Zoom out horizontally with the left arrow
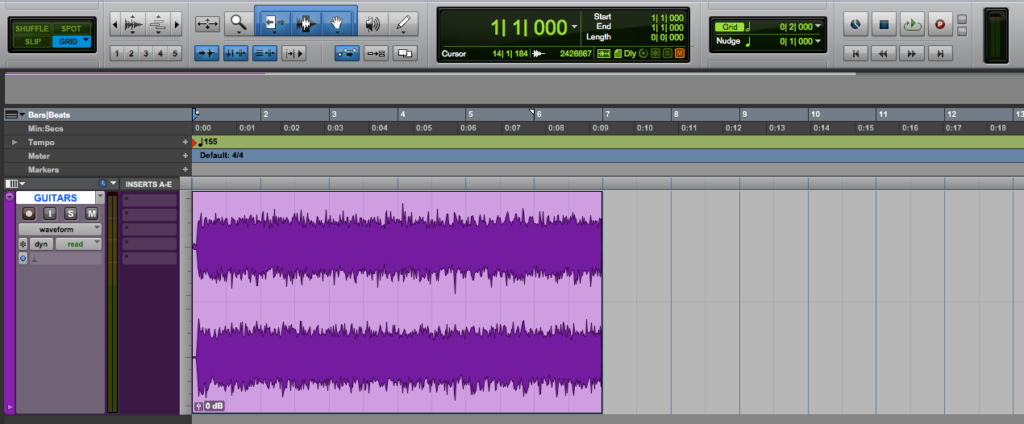This screenshot has height=424, width=1024. 116,25
